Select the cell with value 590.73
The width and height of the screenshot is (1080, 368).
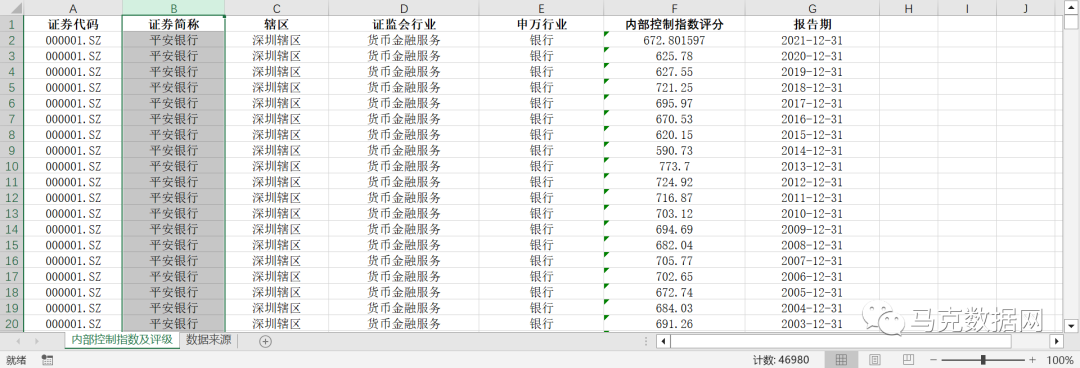coord(674,150)
